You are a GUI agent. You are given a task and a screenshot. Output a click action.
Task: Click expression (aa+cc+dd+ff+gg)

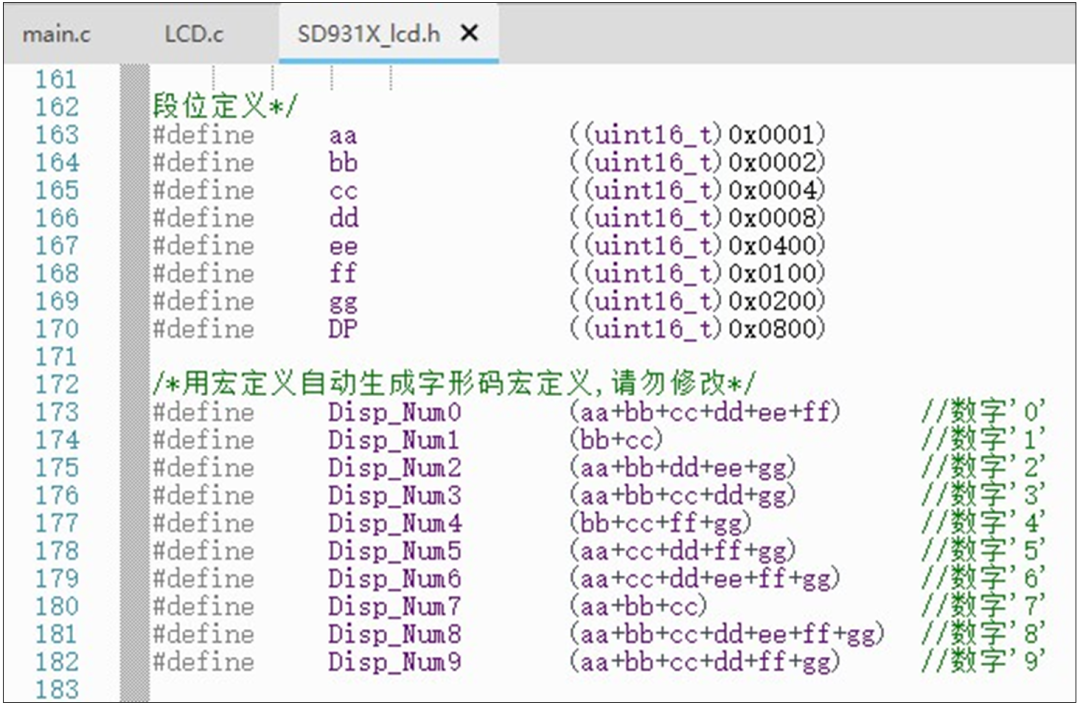[683, 551]
